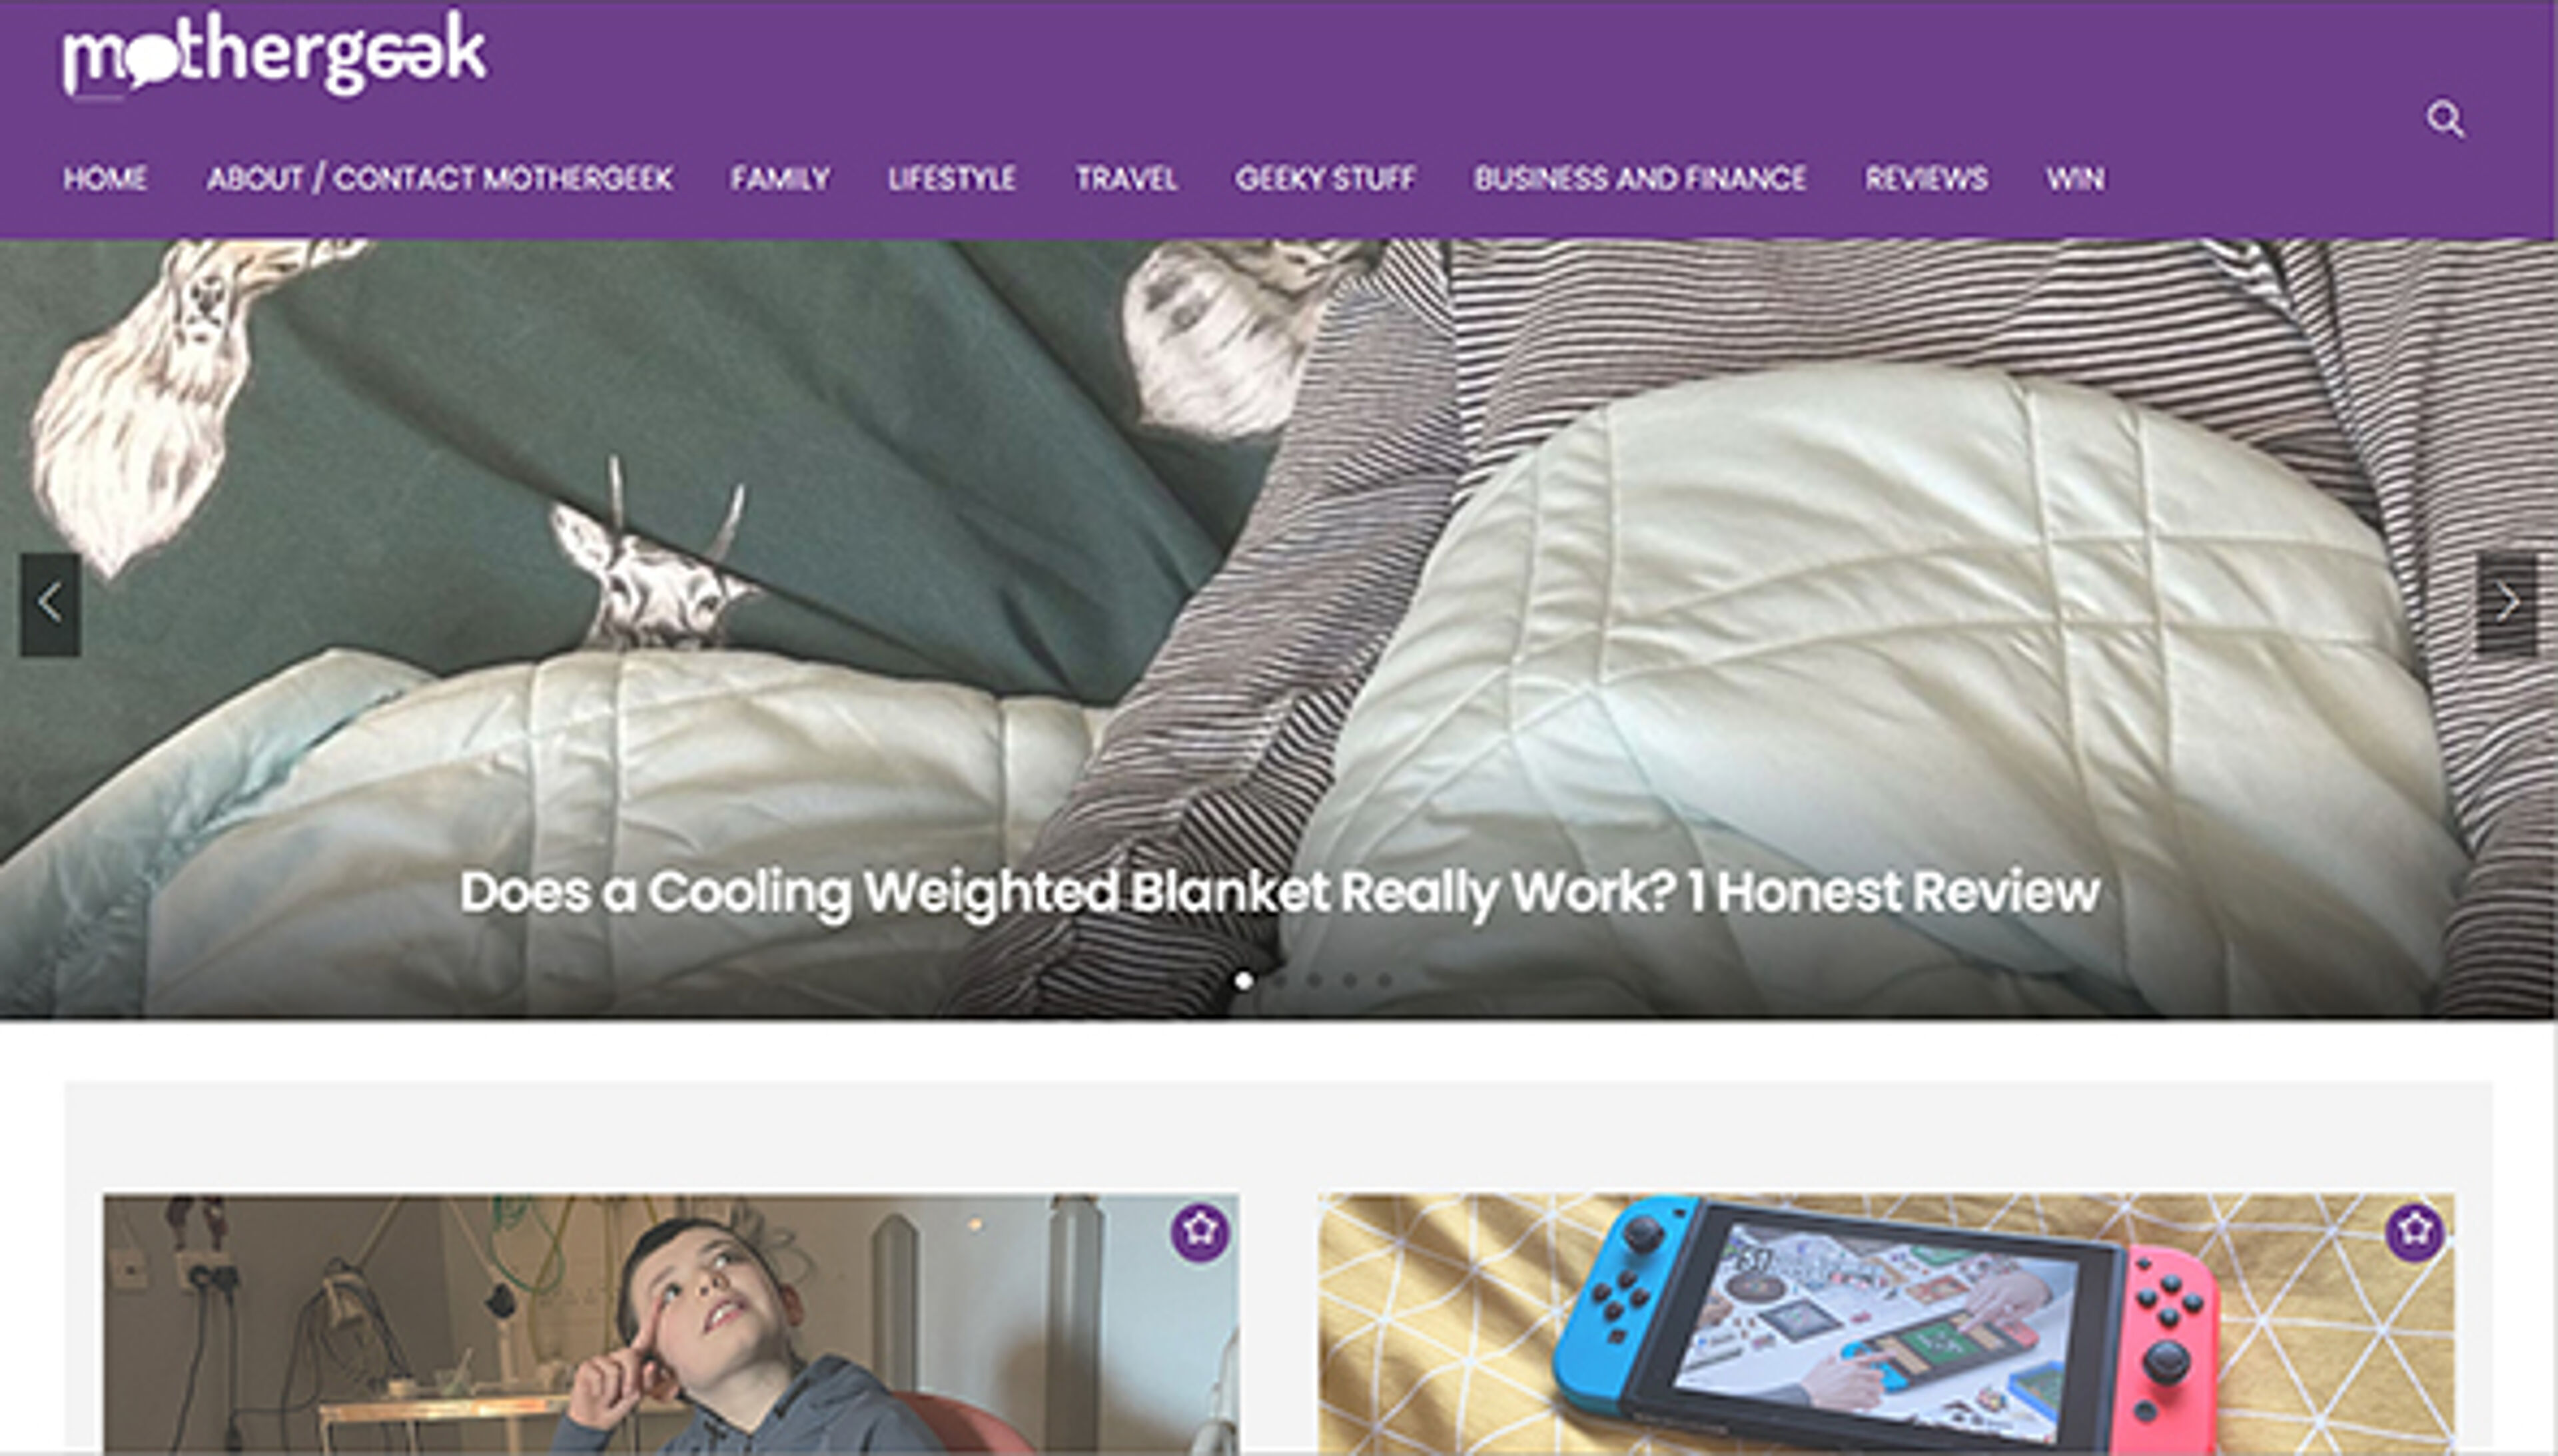This screenshot has height=1456, width=2558.
Task: Open Cooling Weighted Blanket review headline
Action: pos(1279,892)
